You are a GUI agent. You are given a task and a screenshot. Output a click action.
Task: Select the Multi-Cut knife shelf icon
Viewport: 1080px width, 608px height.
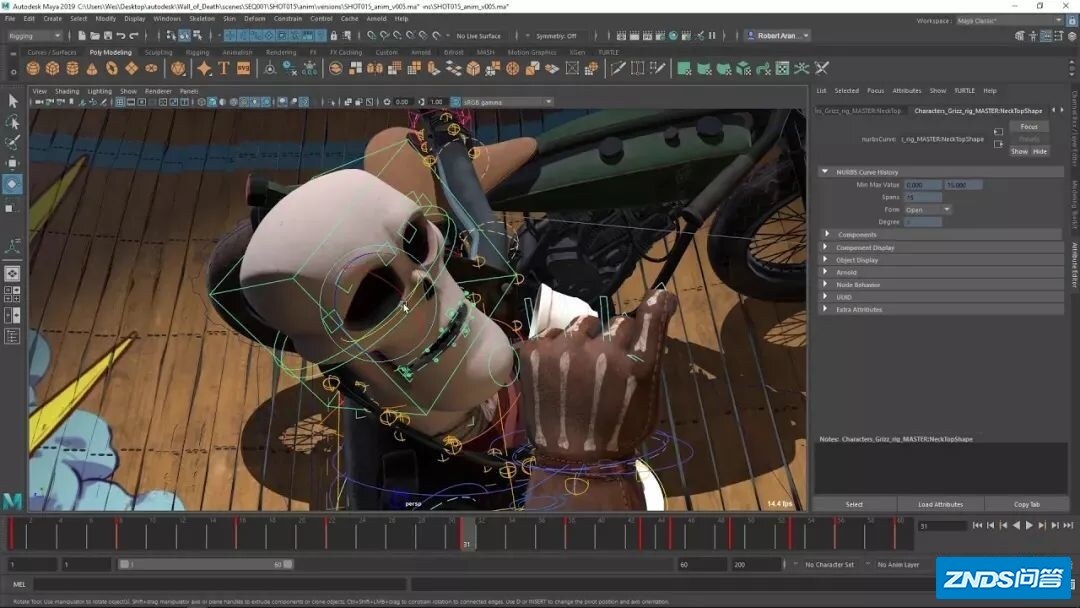click(x=618, y=68)
